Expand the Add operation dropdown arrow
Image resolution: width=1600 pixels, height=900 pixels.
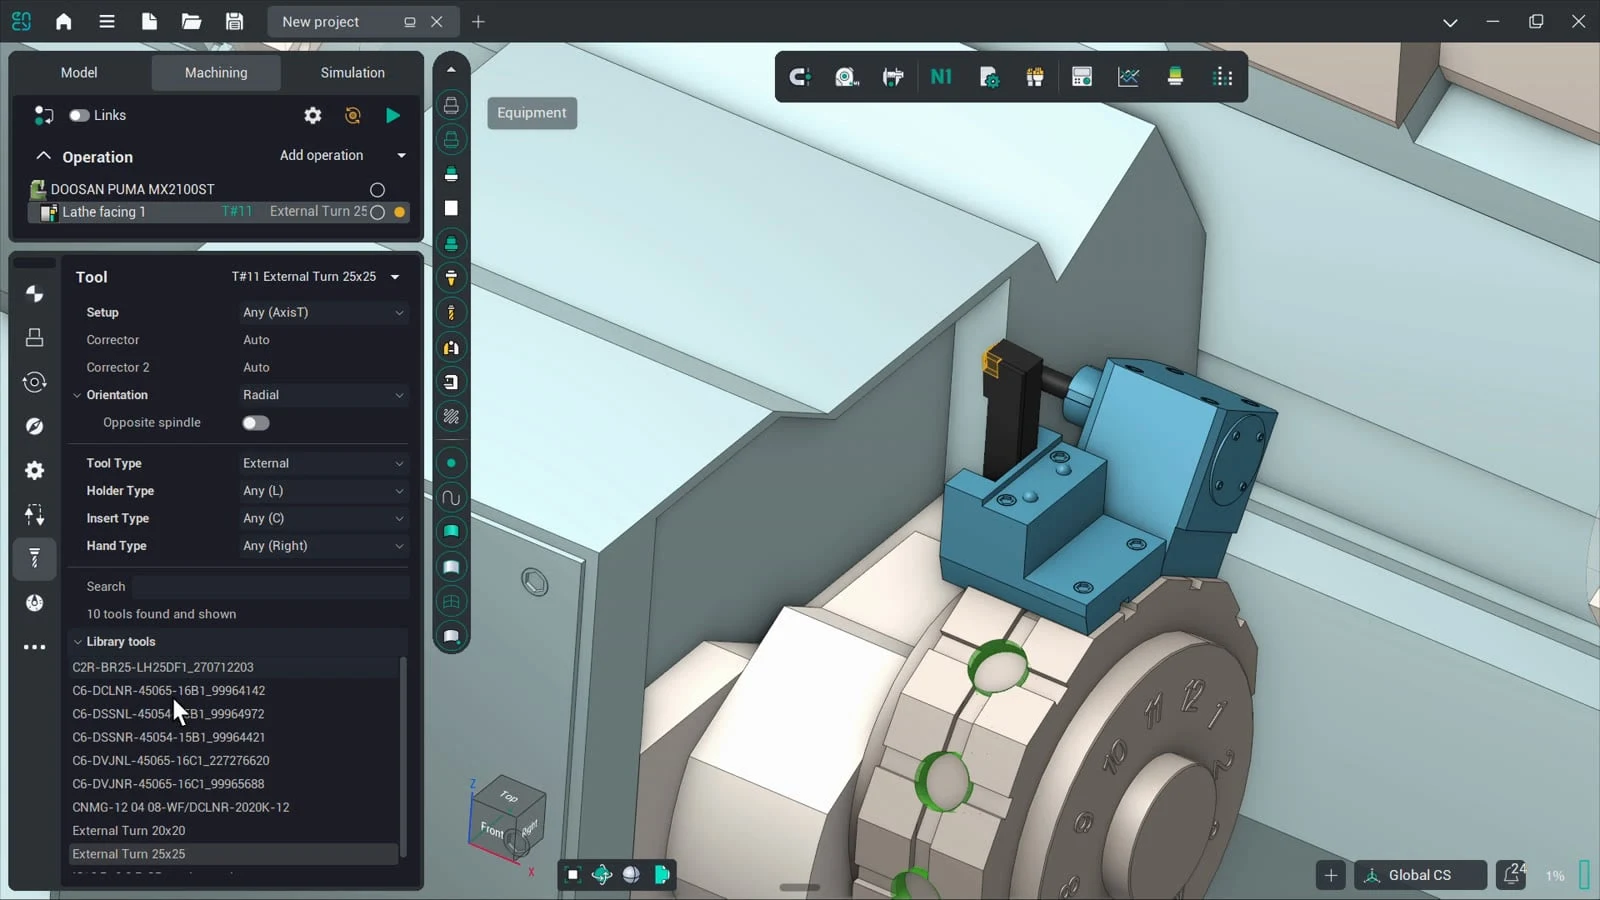point(402,155)
